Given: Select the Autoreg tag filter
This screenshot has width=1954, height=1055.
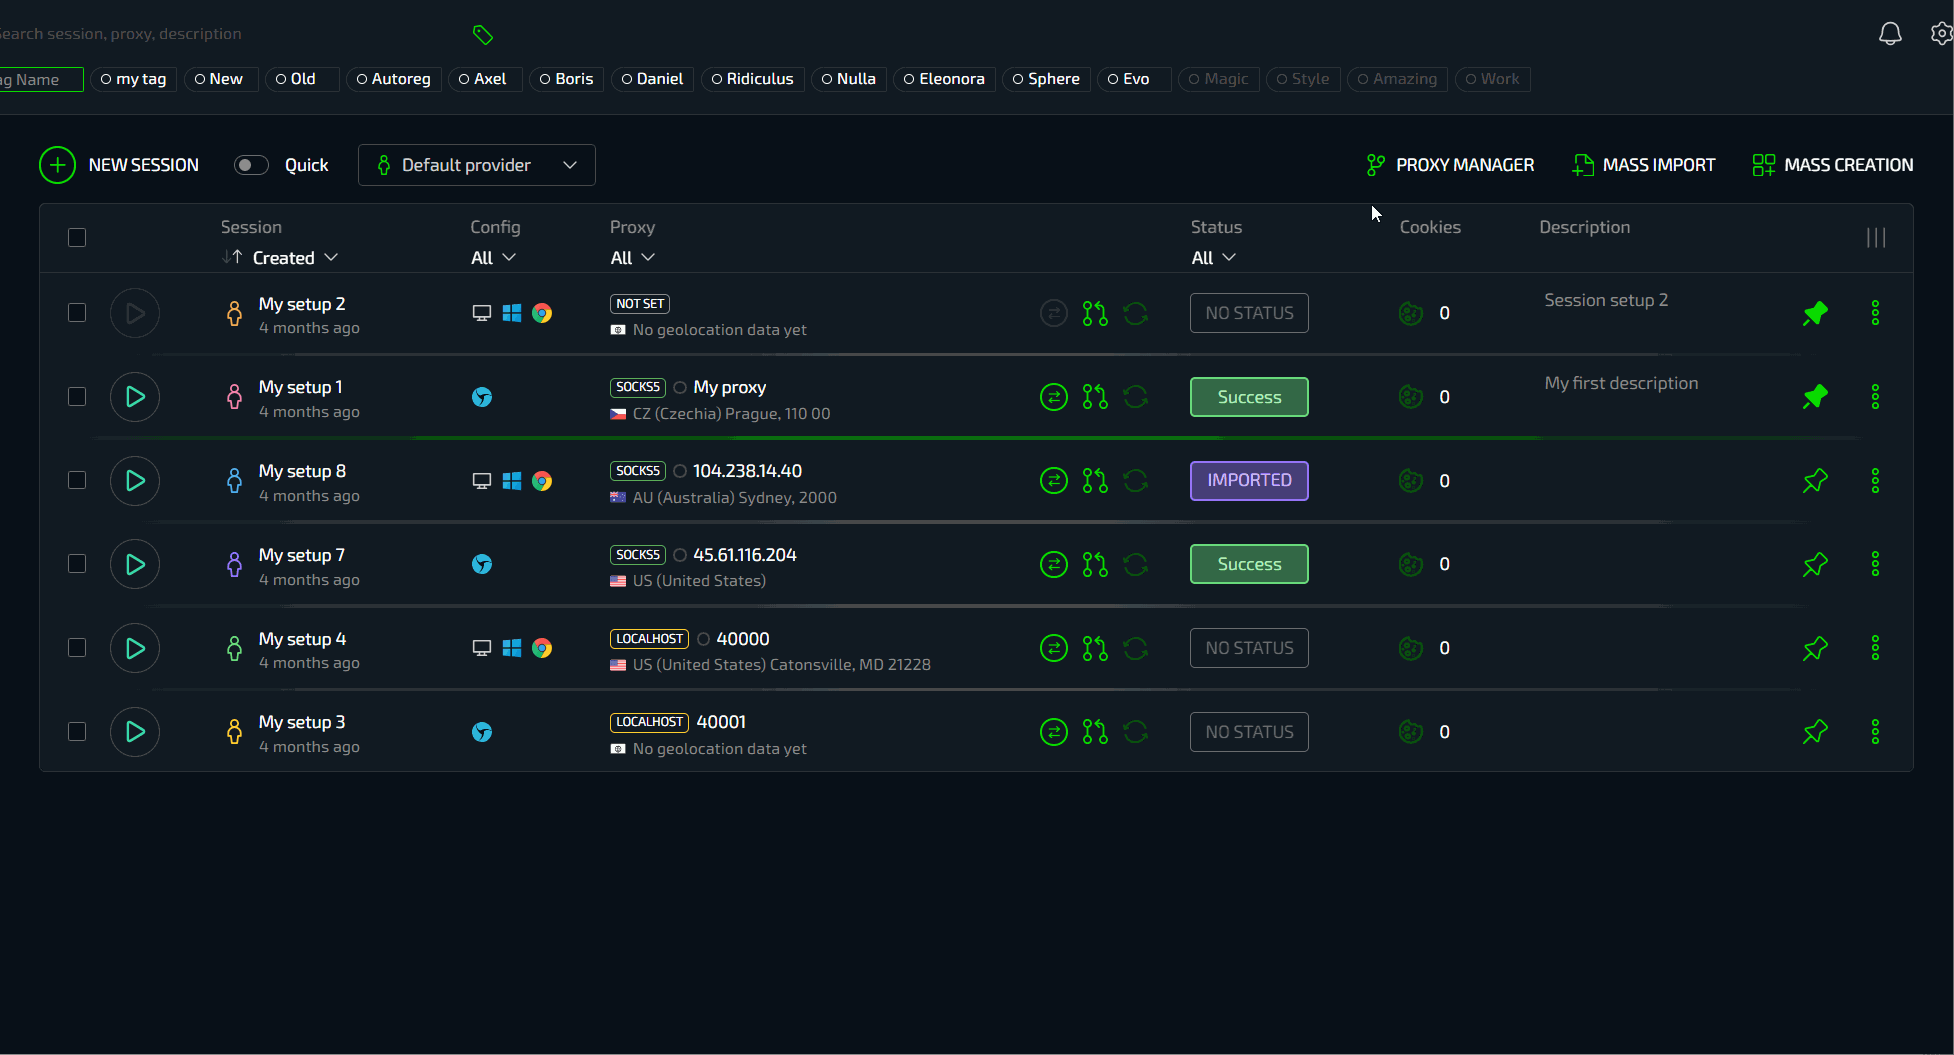Looking at the screenshot, I should [x=393, y=79].
